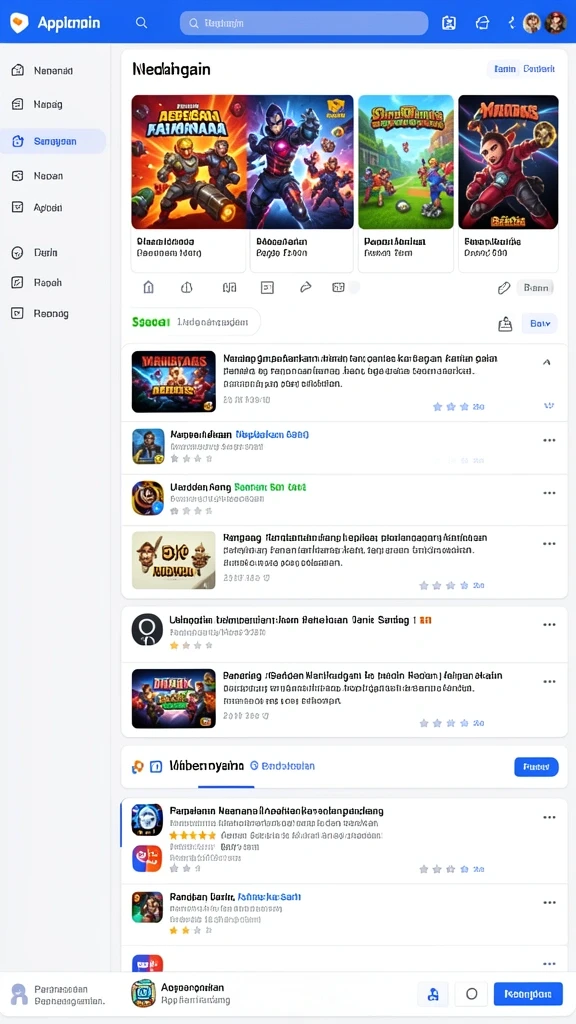Select the Conterit tab beside Neolahgain
The width and height of the screenshot is (576, 1024).
coord(539,69)
